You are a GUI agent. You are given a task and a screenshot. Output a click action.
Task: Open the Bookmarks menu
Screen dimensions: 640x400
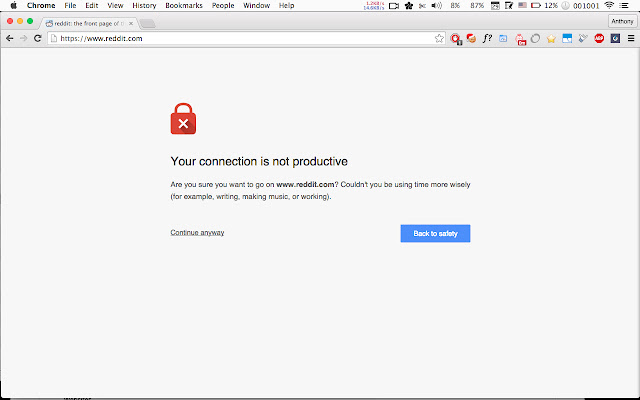(x=184, y=5)
